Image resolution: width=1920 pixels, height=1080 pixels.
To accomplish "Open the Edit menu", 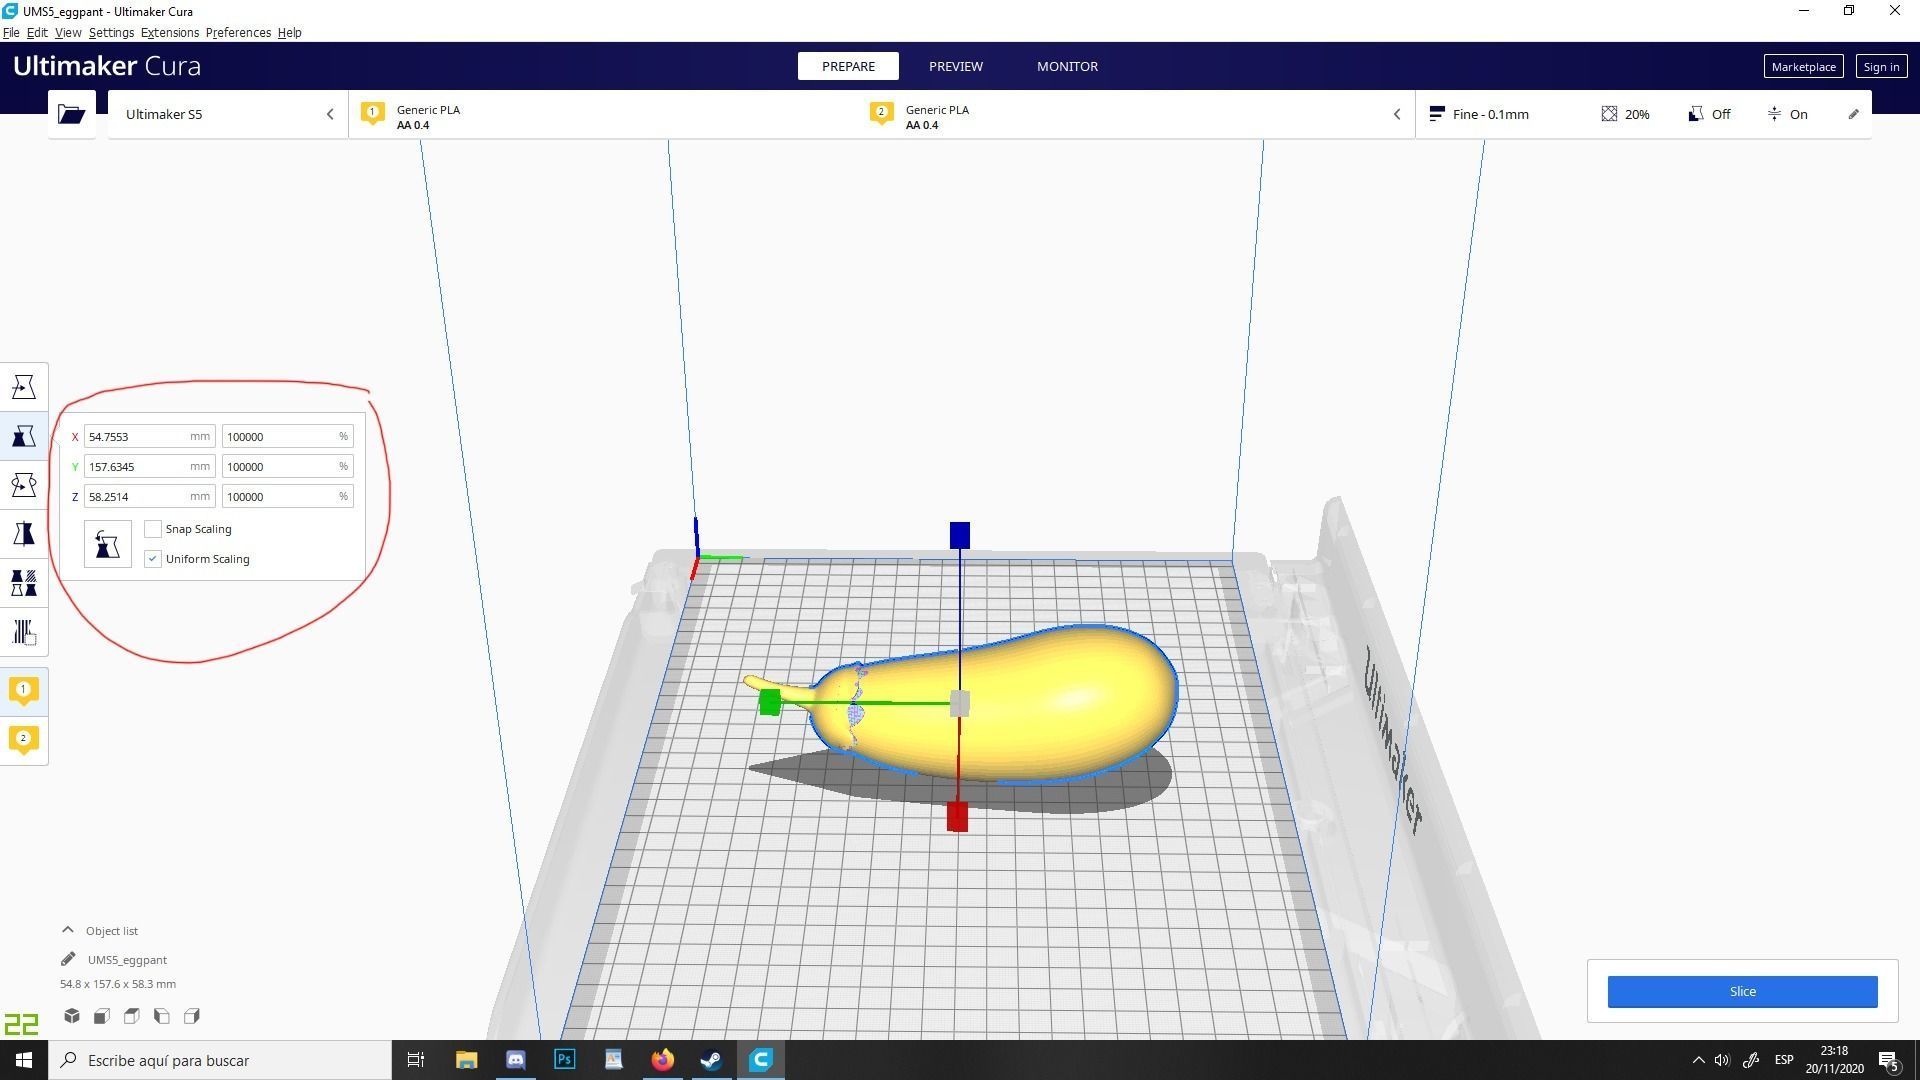I will tap(37, 33).
